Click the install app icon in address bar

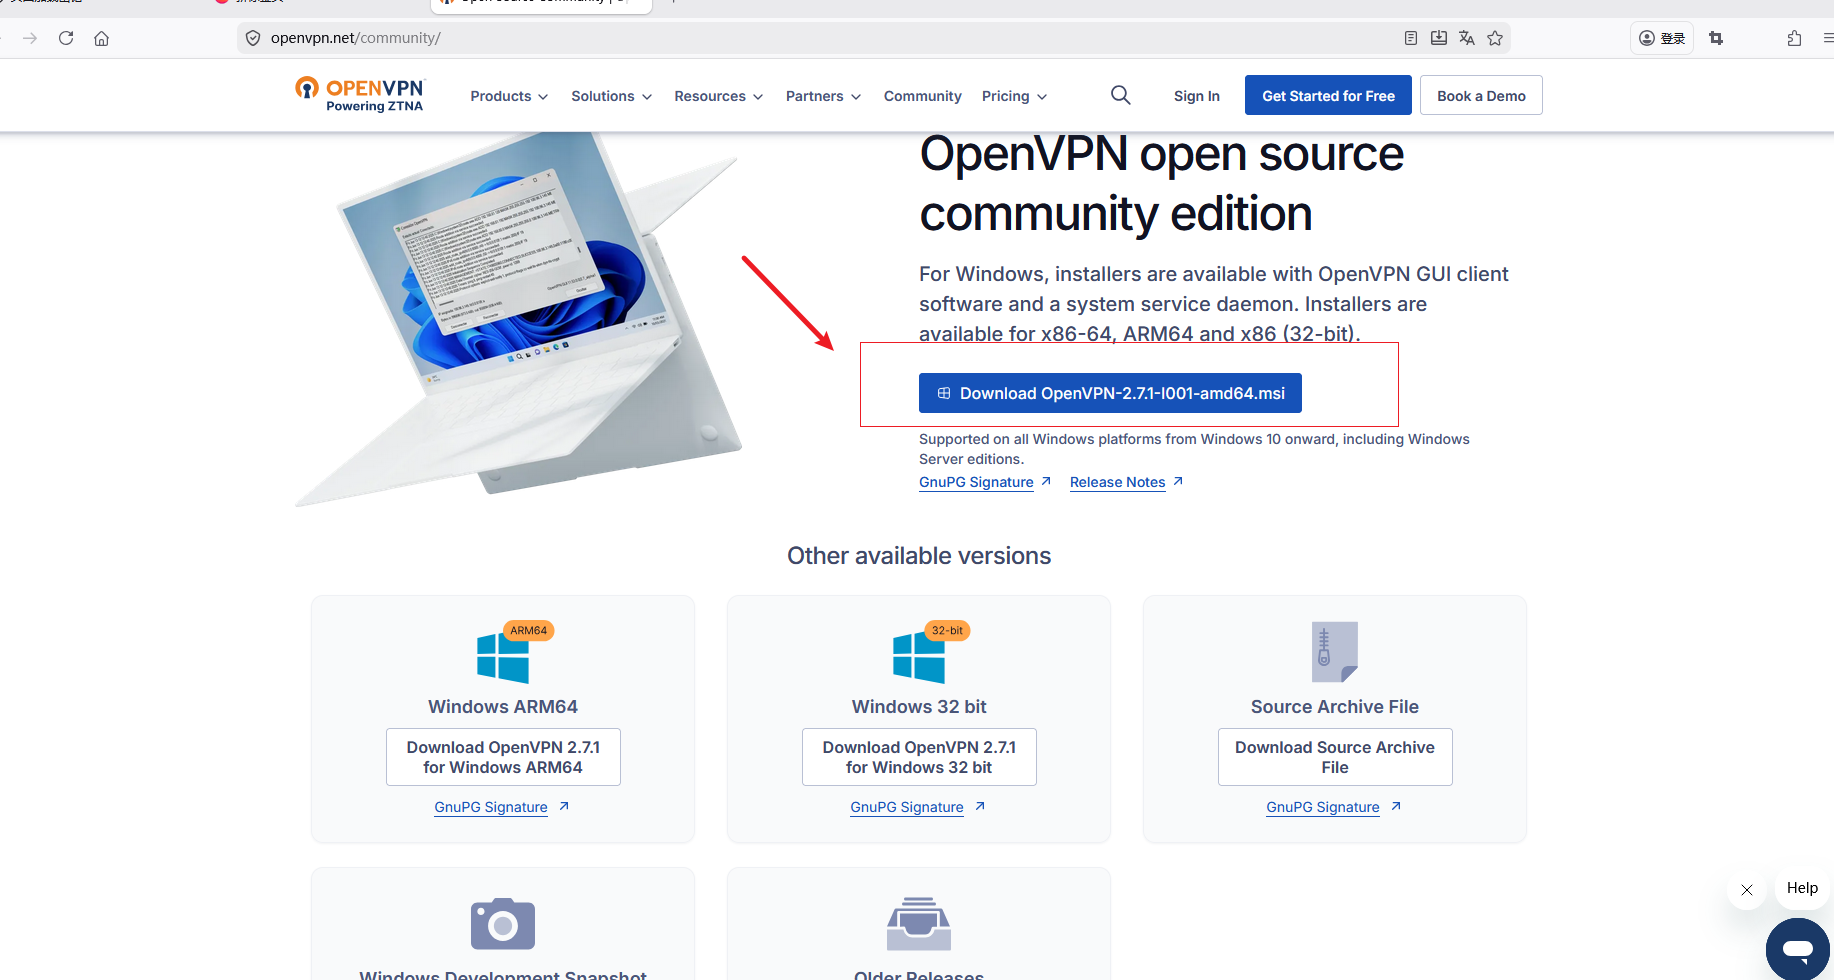1439,38
